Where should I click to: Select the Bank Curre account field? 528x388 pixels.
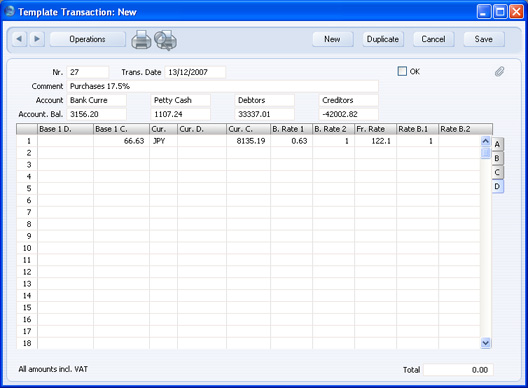[x=96, y=100]
